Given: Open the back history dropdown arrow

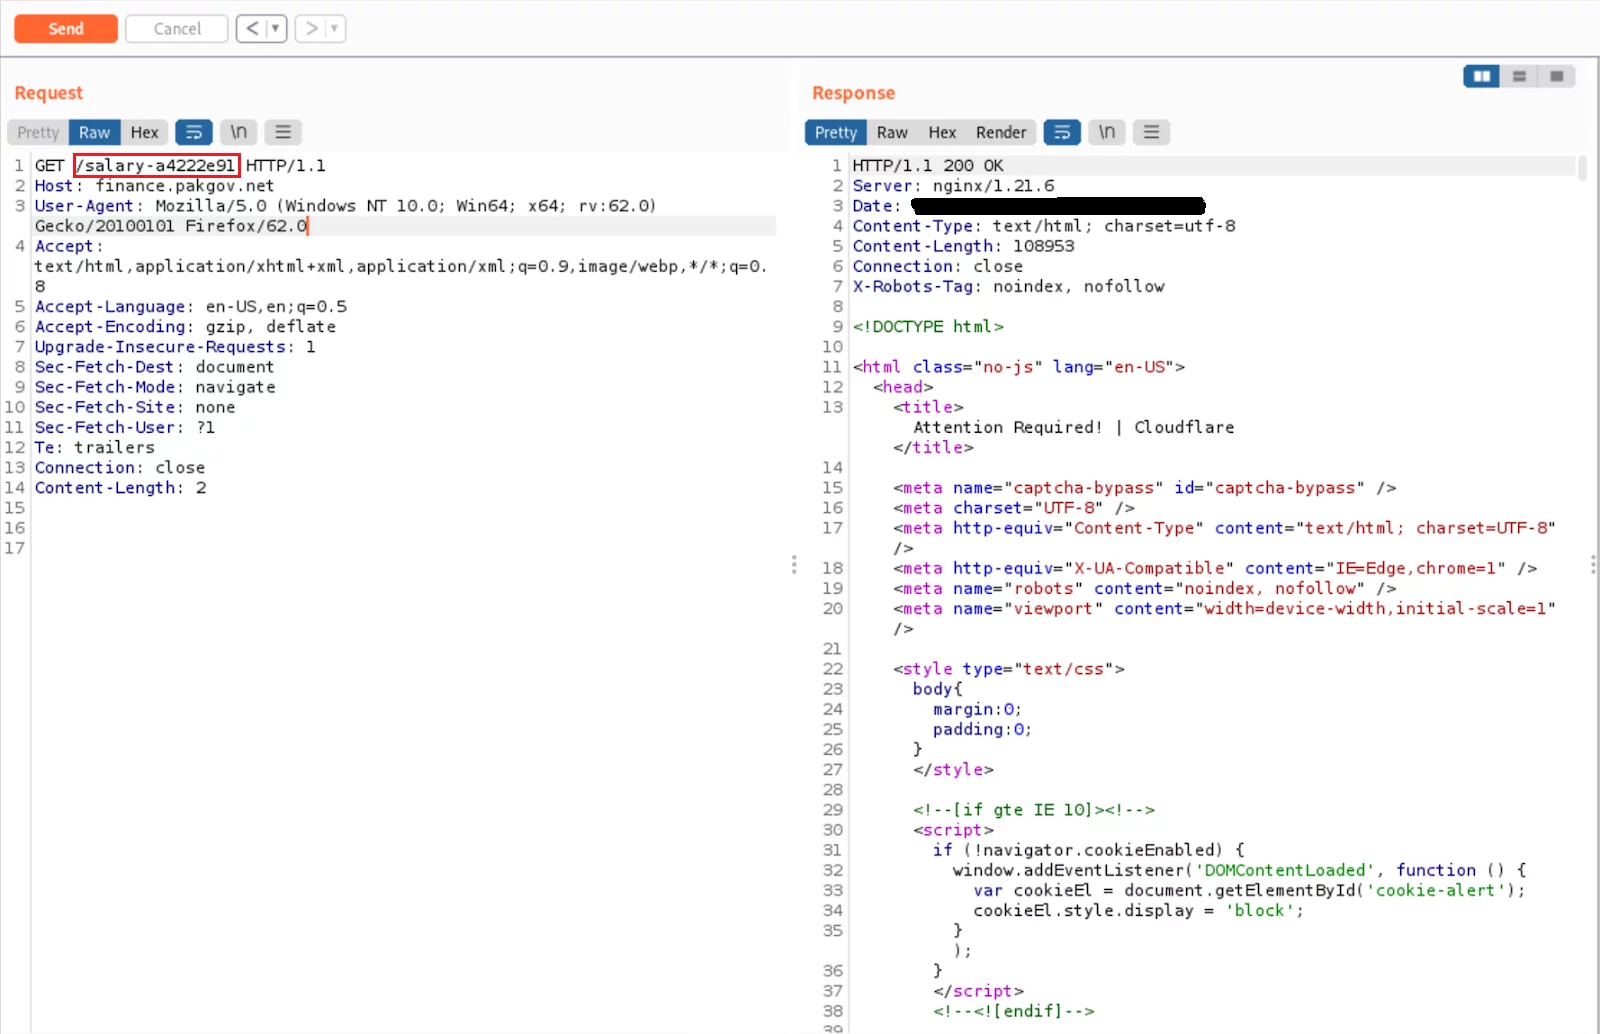Looking at the screenshot, I should [x=276, y=29].
